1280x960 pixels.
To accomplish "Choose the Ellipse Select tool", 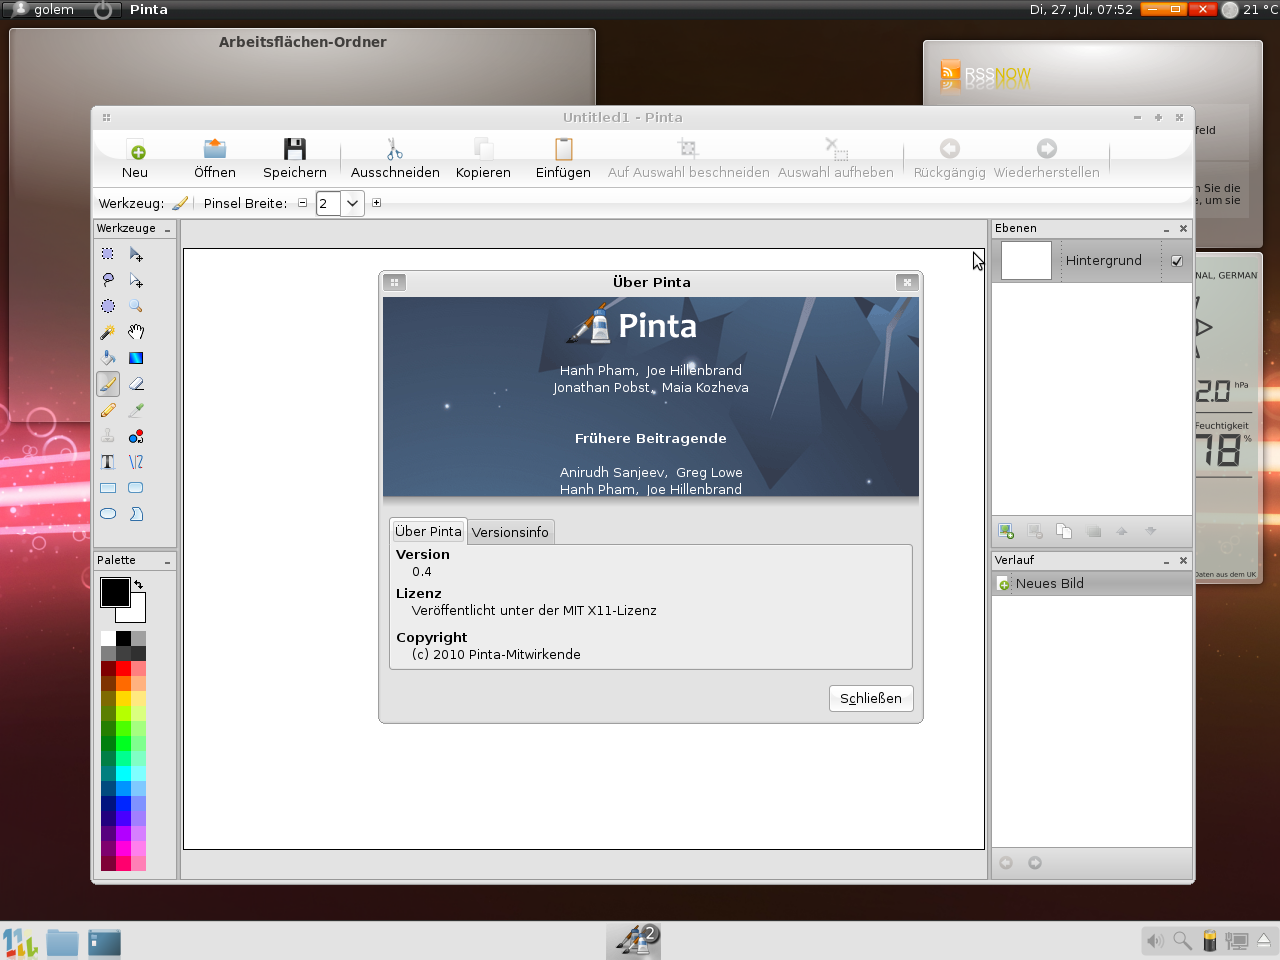I will click(x=108, y=306).
